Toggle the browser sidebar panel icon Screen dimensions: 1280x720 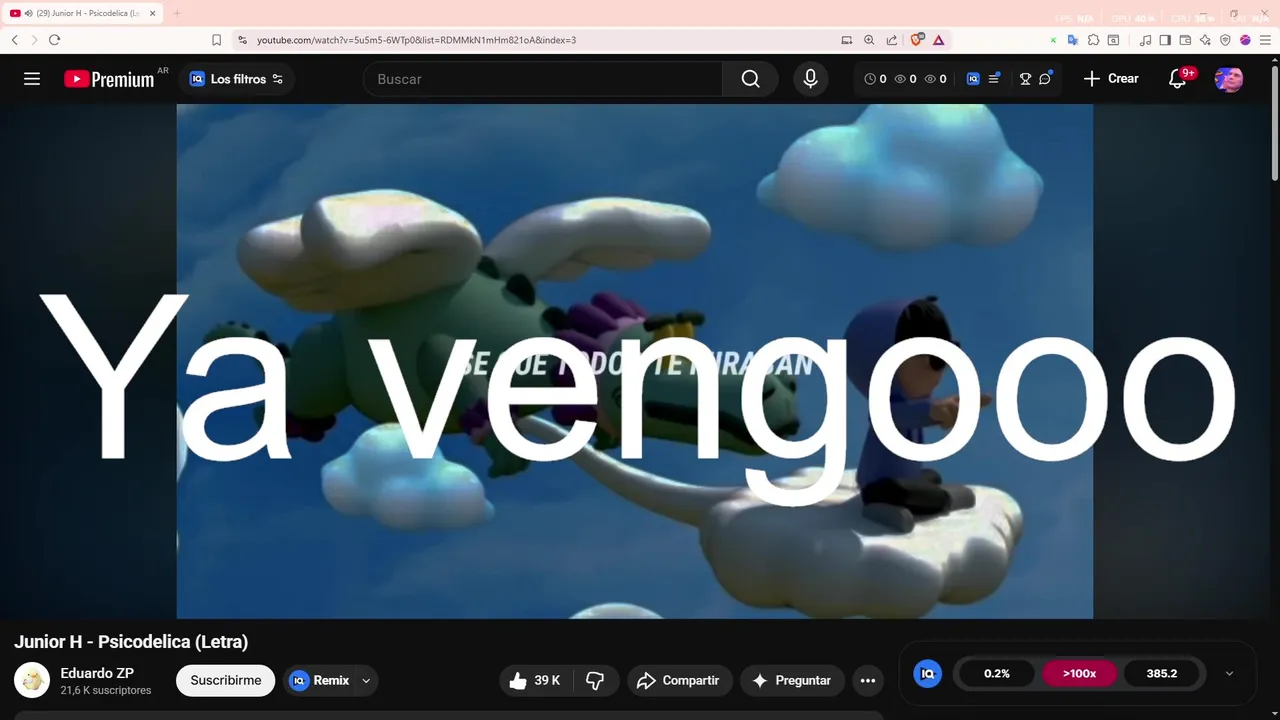[x=1165, y=40]
